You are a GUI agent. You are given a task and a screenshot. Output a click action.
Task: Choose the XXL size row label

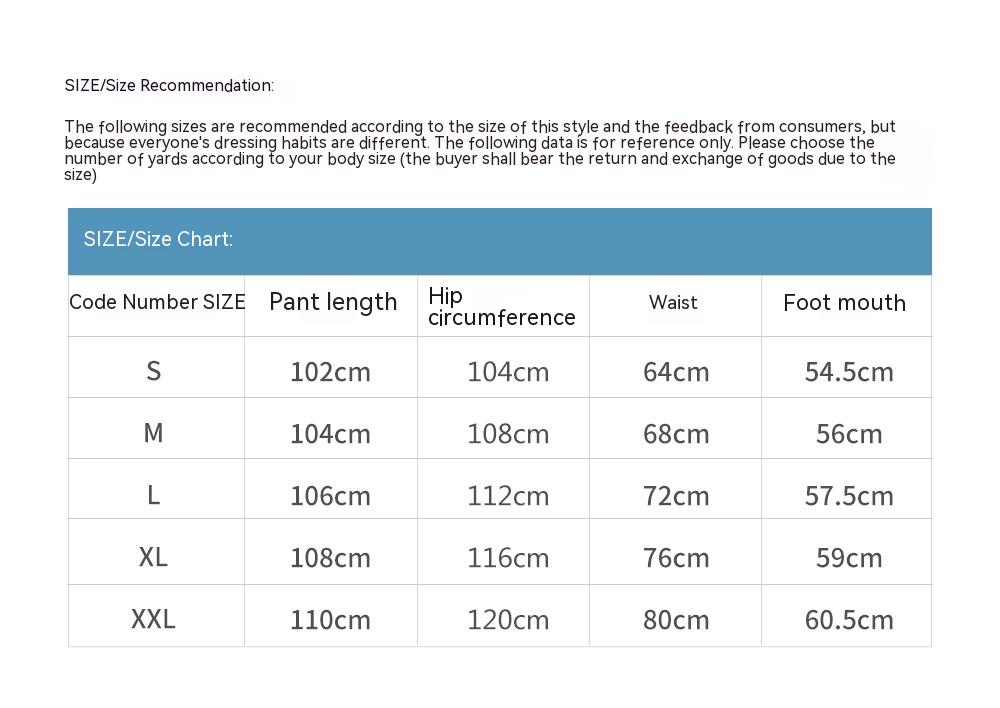click(x=153, y=619)
